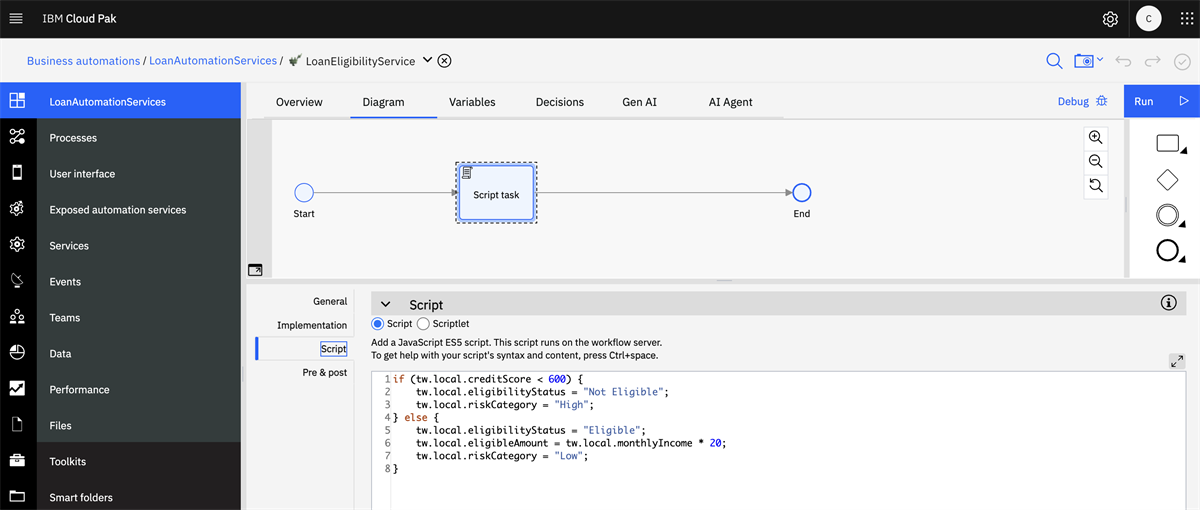Click the Files sidebar icon
1200x510 pixels.
pyautogui.click(x=17, y=425)
